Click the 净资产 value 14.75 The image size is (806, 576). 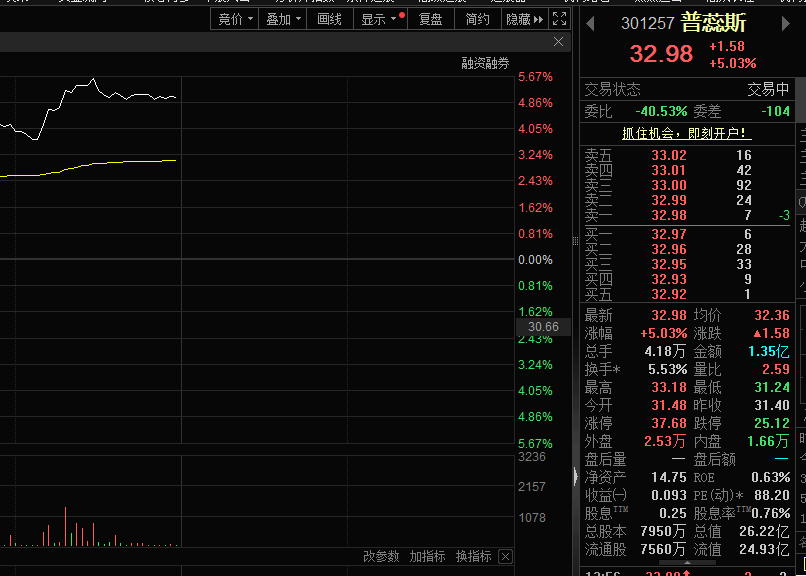point(669,477)
